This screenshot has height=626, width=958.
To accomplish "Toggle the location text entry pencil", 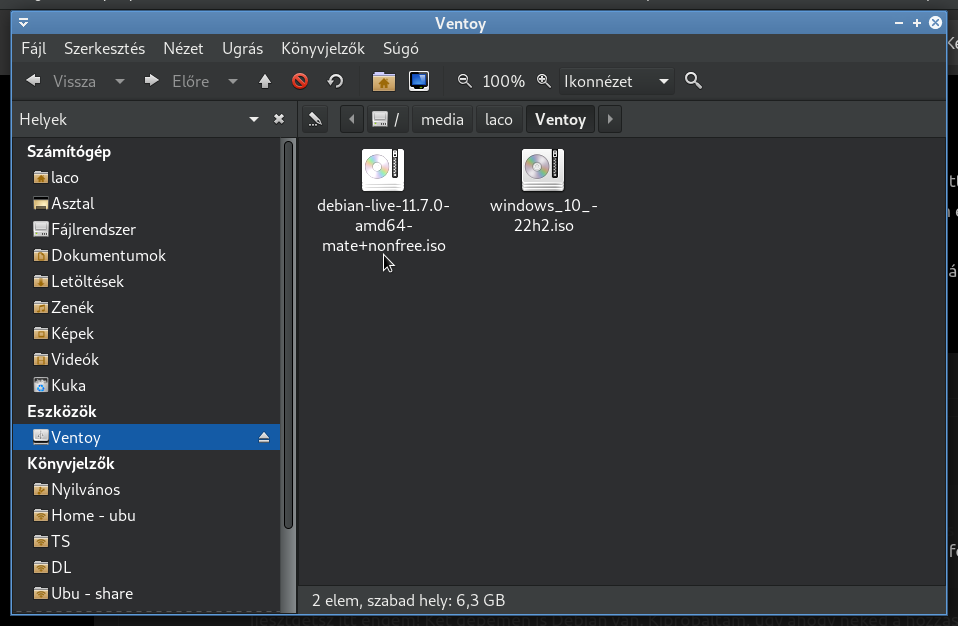I will 315,119.
